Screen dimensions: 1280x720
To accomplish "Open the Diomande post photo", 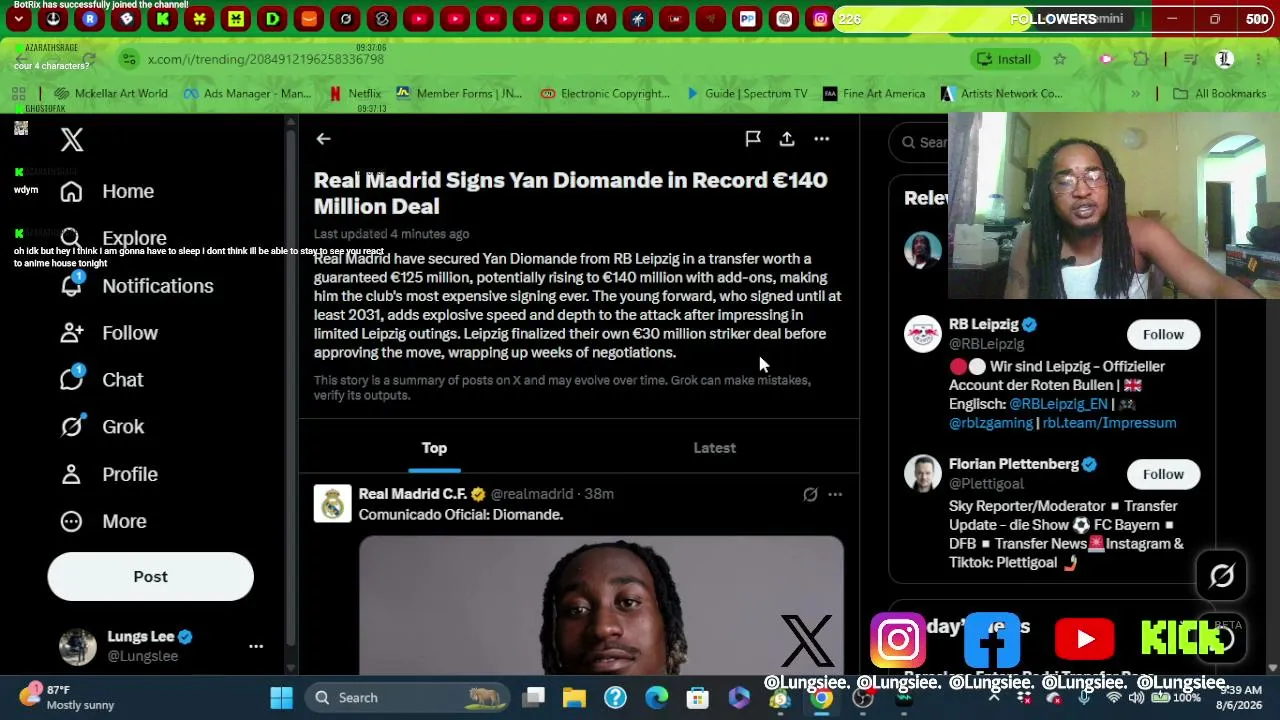I will coord(601,605).
